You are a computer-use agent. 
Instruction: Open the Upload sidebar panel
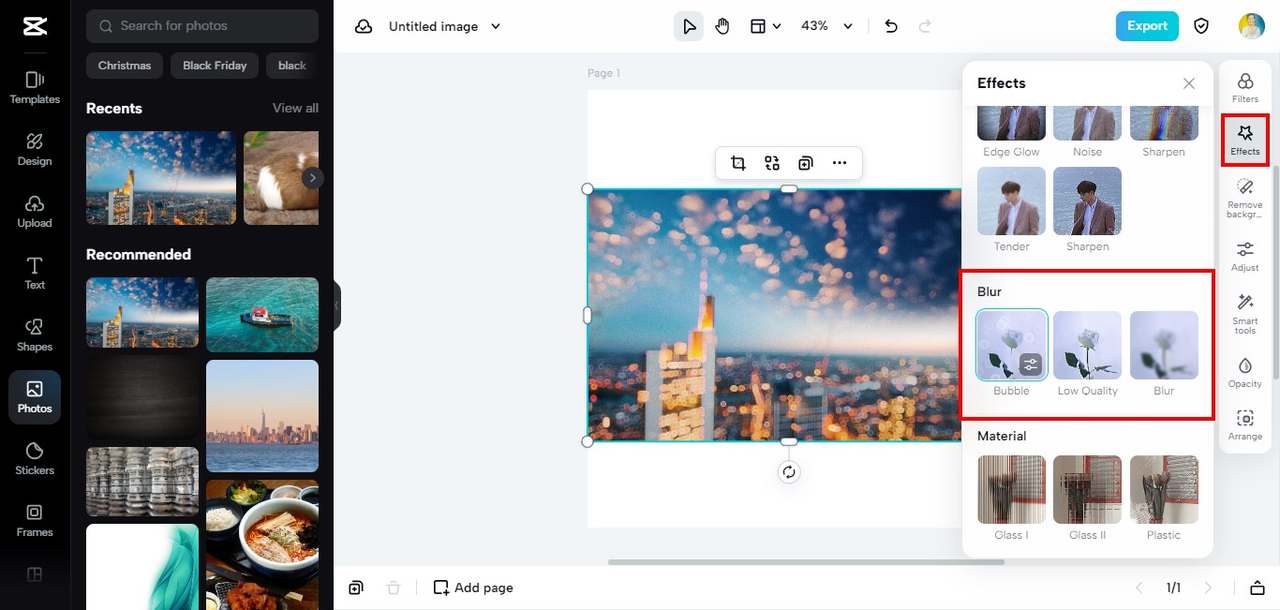34,212
